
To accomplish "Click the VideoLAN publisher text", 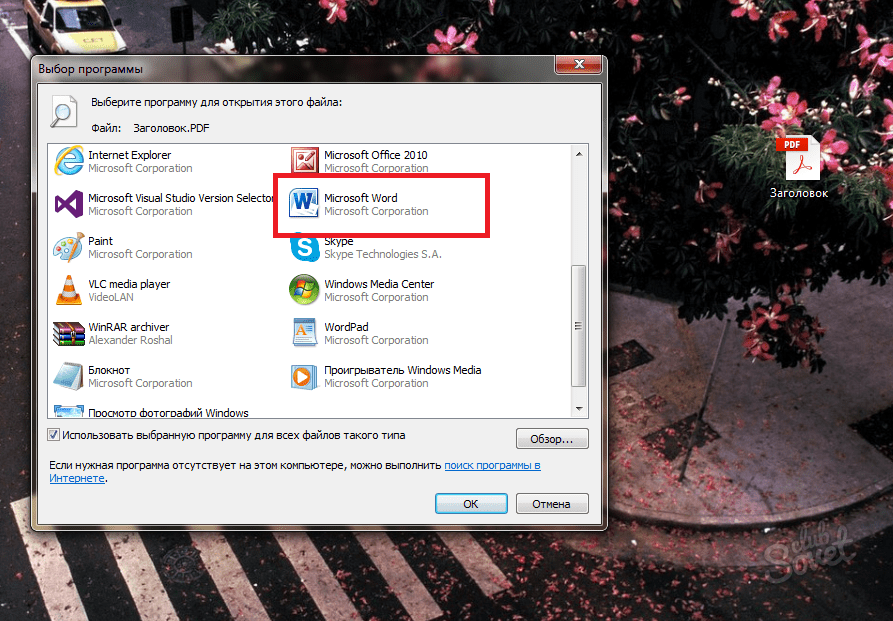I will click(x=111, y=297).
